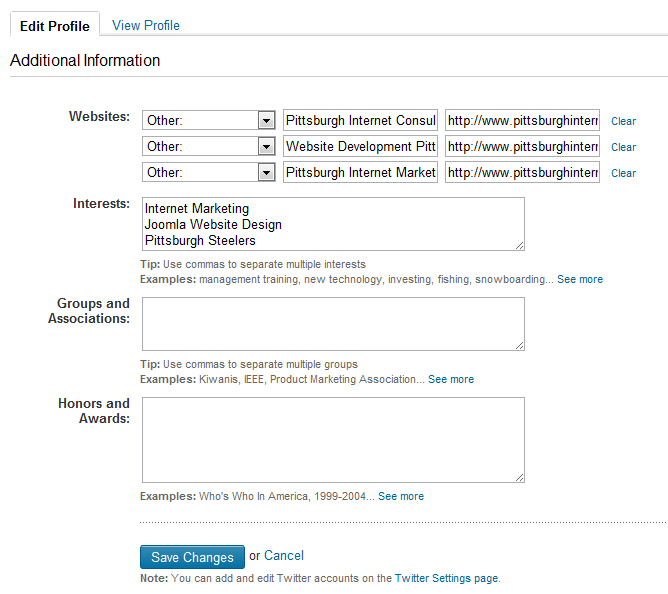Click the Pittsburgh Internet Market name field
The width and height of the screenshot is (668, 594).
pyautogui.click(x=361, y=172)
